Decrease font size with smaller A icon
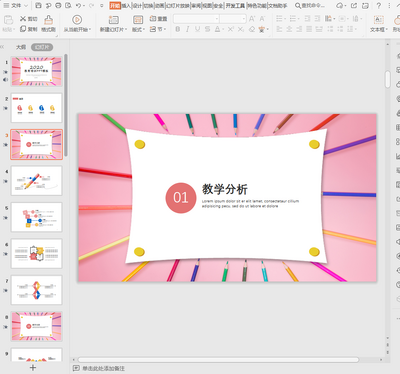 pyautogui.click(x=262, y=19)
